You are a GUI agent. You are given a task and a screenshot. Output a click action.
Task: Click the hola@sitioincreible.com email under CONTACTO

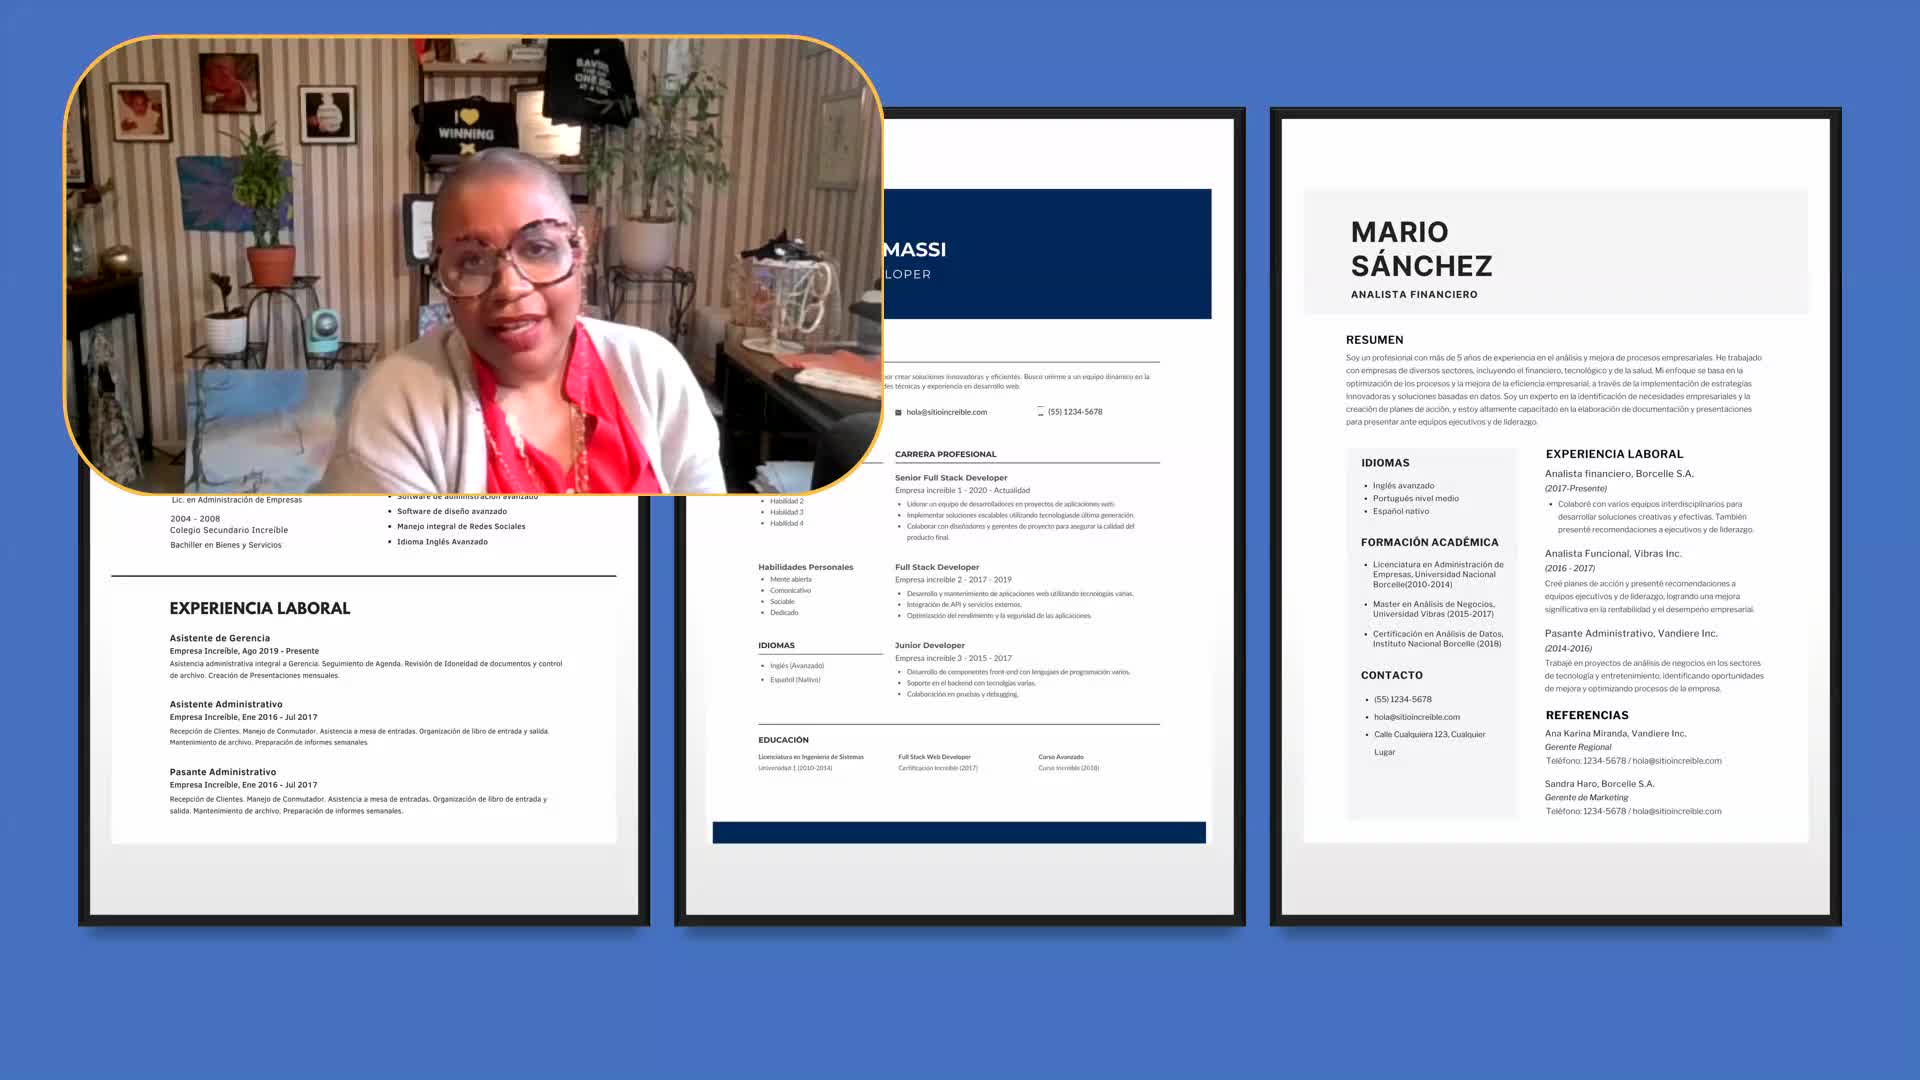(x=1416, y=717)
